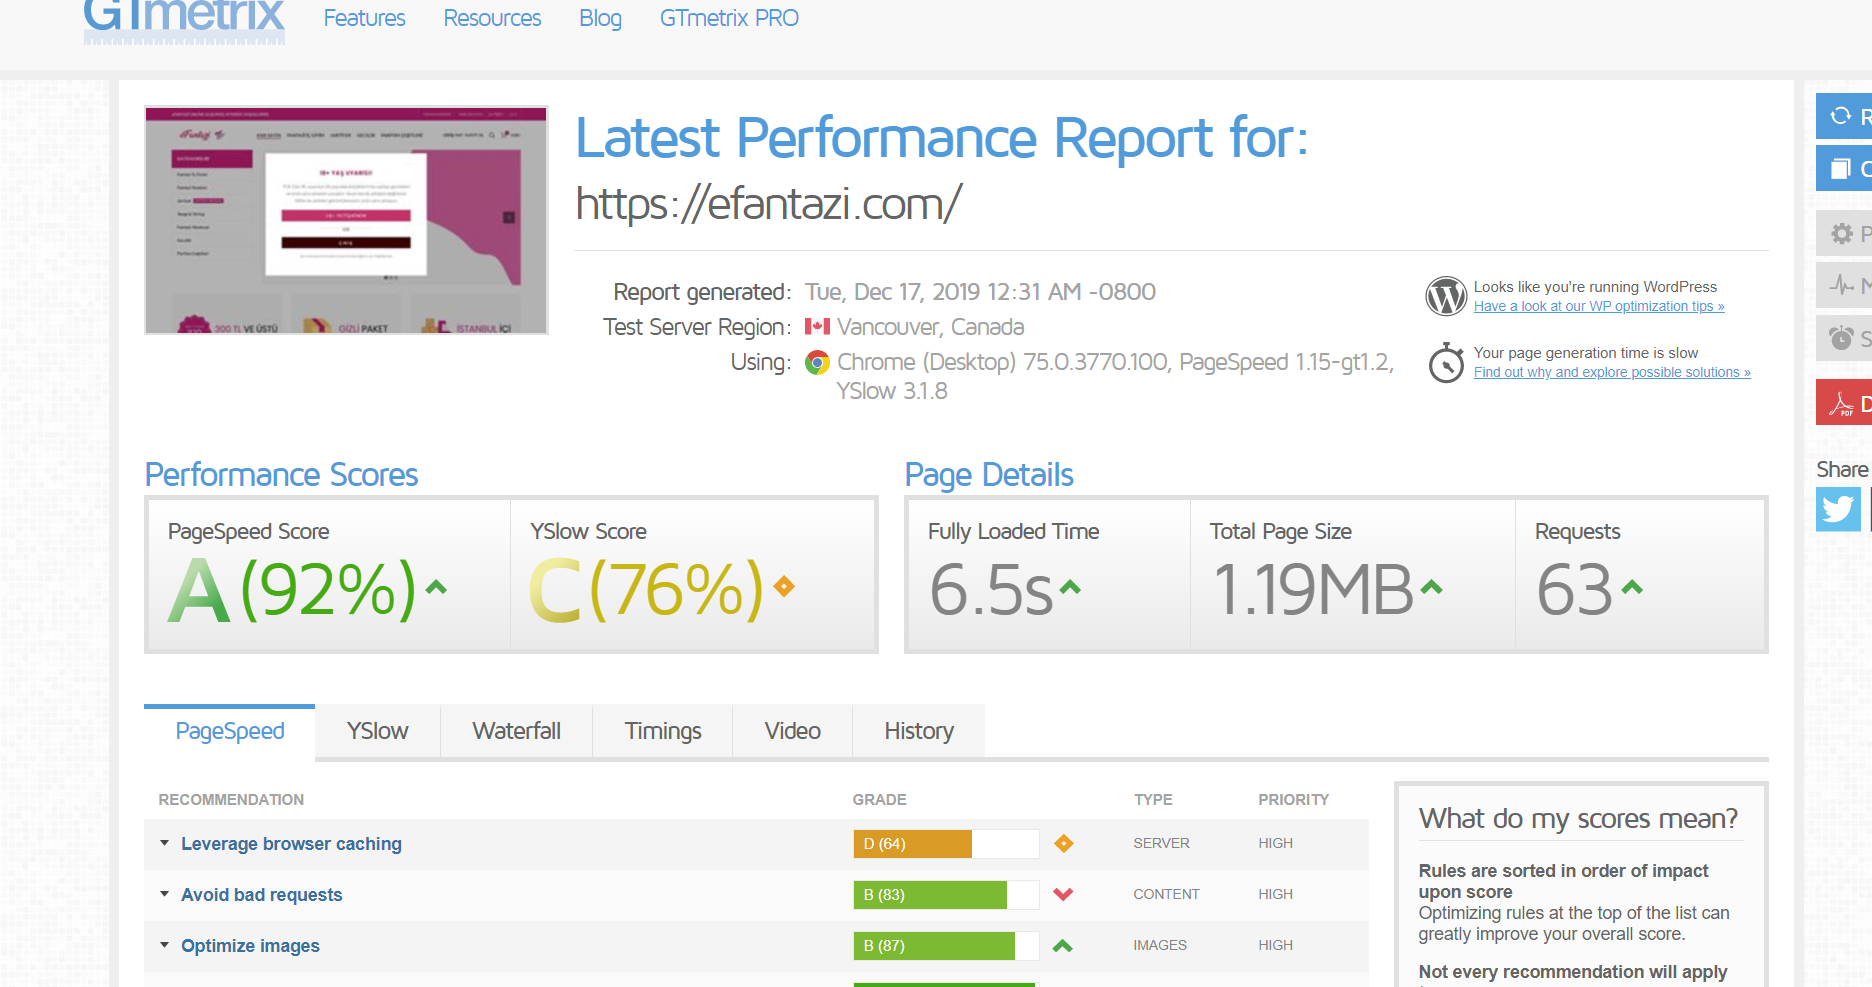
Task: Open the Resources nav link
Action: point(492,18)
